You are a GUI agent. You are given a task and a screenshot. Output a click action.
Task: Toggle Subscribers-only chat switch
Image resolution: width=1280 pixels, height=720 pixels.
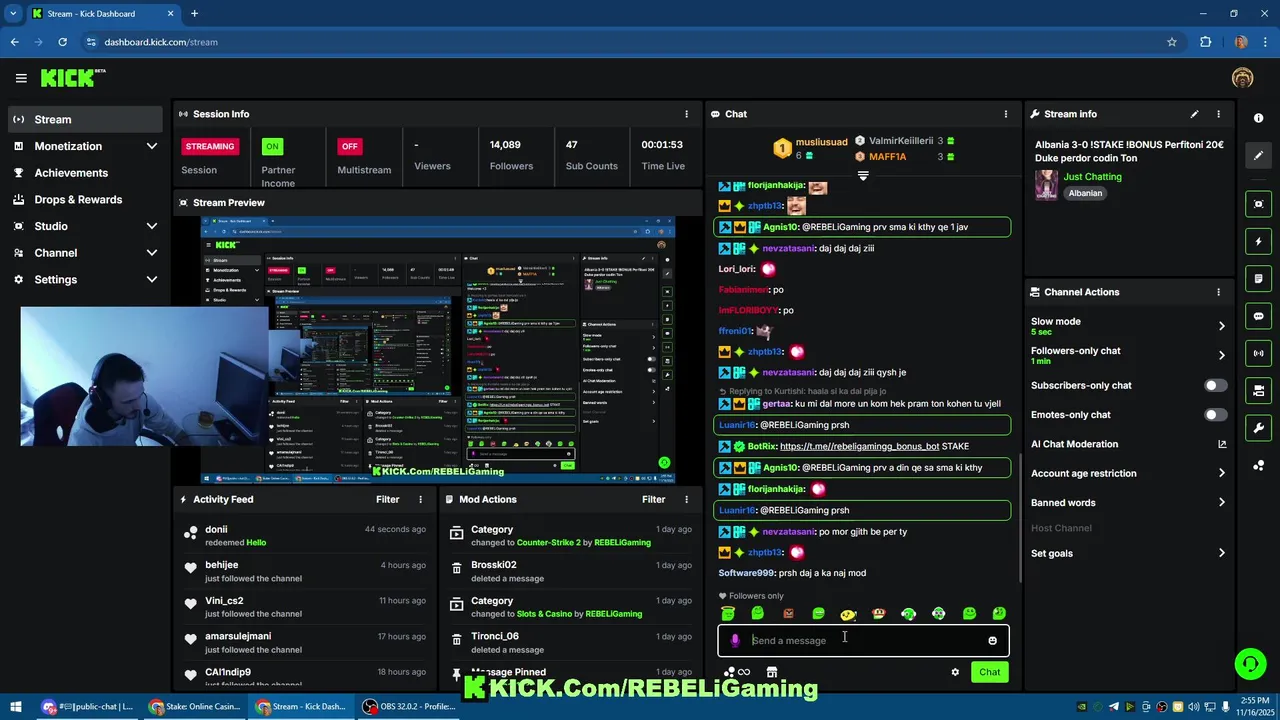click(1215, 385)
